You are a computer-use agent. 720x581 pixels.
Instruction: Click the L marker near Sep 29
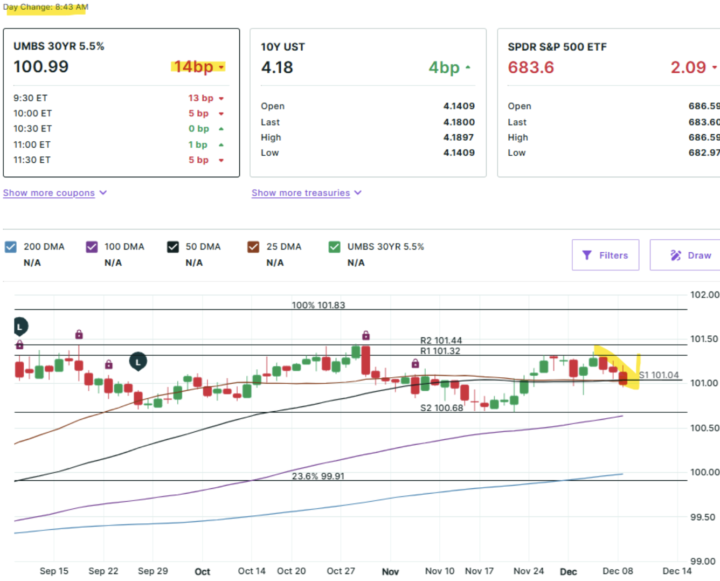138,362
